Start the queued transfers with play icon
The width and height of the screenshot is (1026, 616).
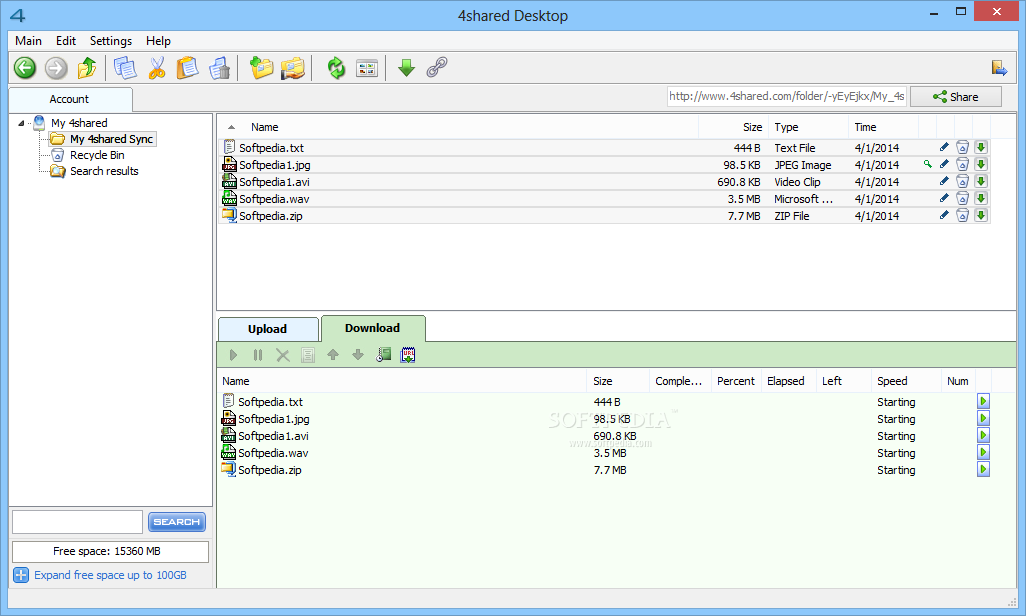click(234, 355)
